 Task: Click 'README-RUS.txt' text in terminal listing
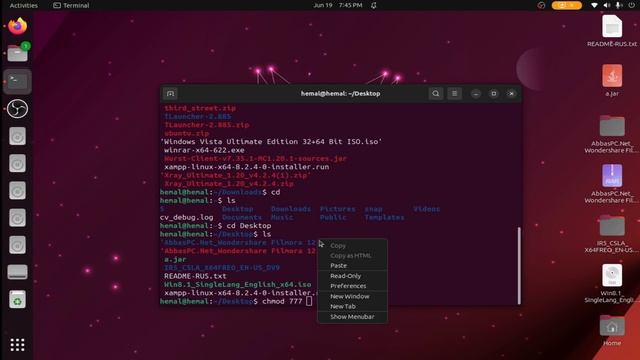coord(195,276)
